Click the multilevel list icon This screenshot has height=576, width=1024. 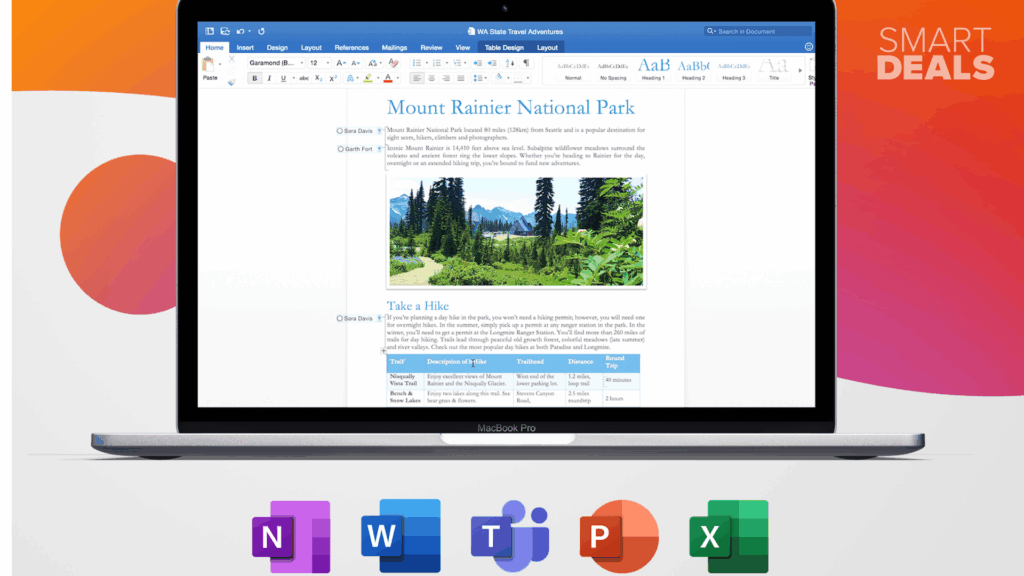(x=457, y=63)
